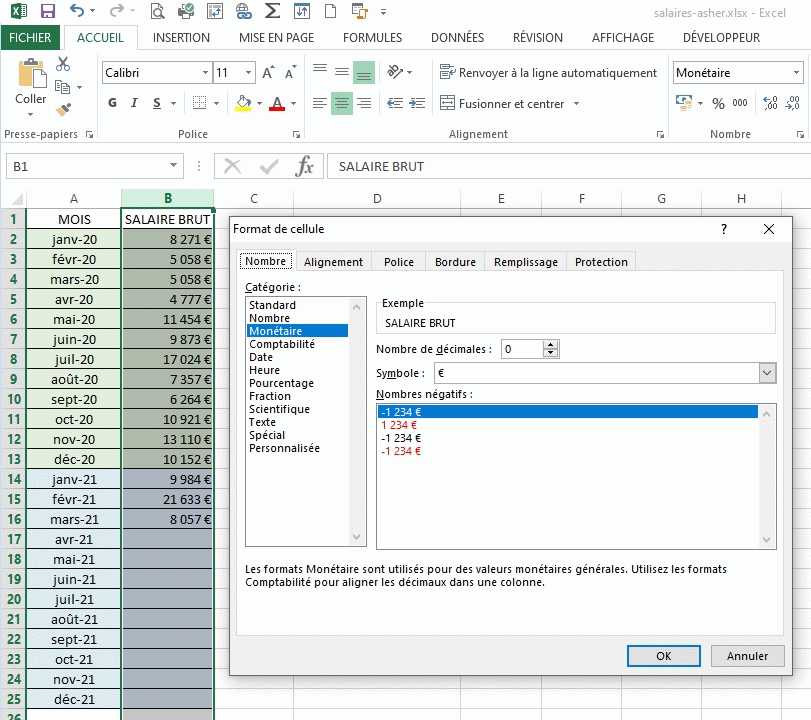Click the AutoSum sigma icon
Screen dimensions: 811x720
(x=271, y=12)
